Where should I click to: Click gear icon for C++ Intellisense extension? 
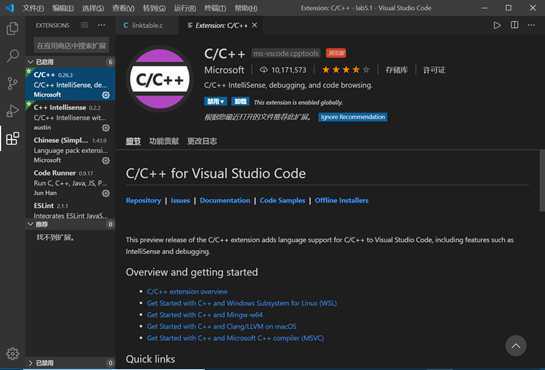[106, 128]
